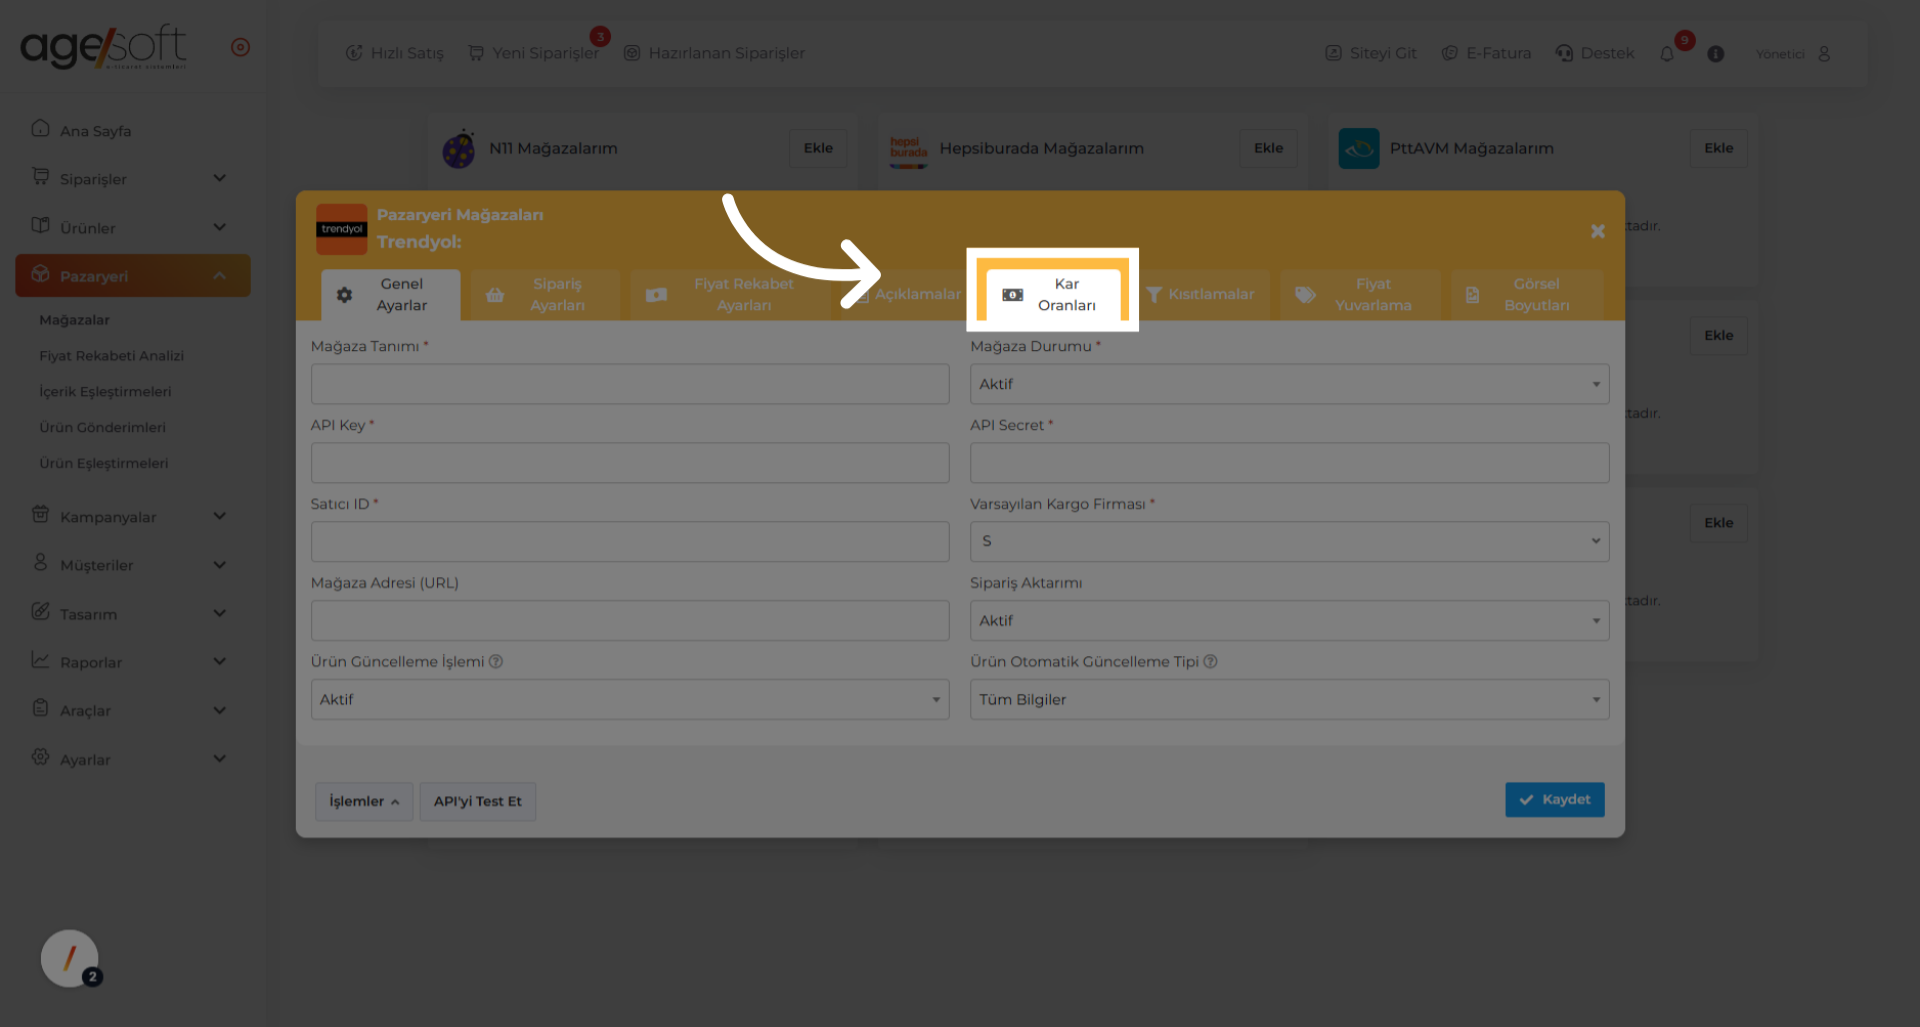Close the Pazaryeri Mağazaları dialog
This screenshot has width=1920, height=1027.
pyautogui.click(x=1598, y=231)
